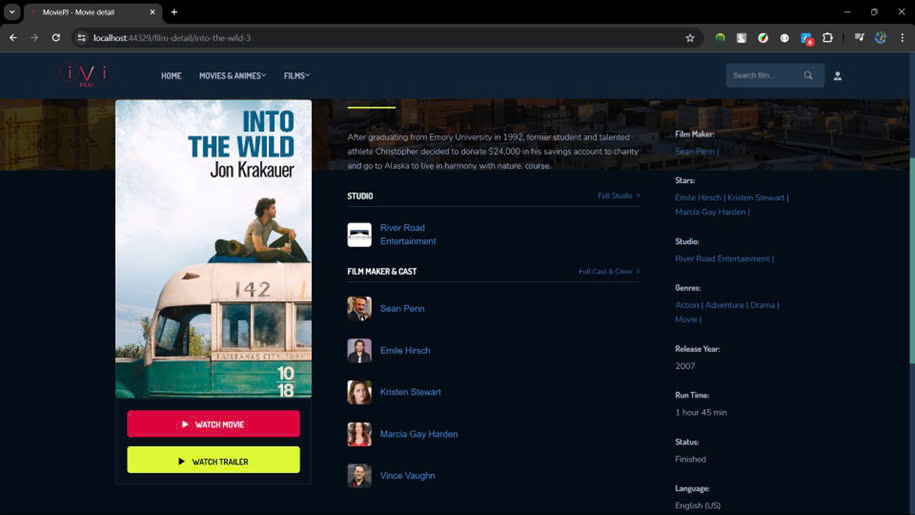Click the blue extension icon with red badge
The image size is (915, 515).
click(806, 38)
